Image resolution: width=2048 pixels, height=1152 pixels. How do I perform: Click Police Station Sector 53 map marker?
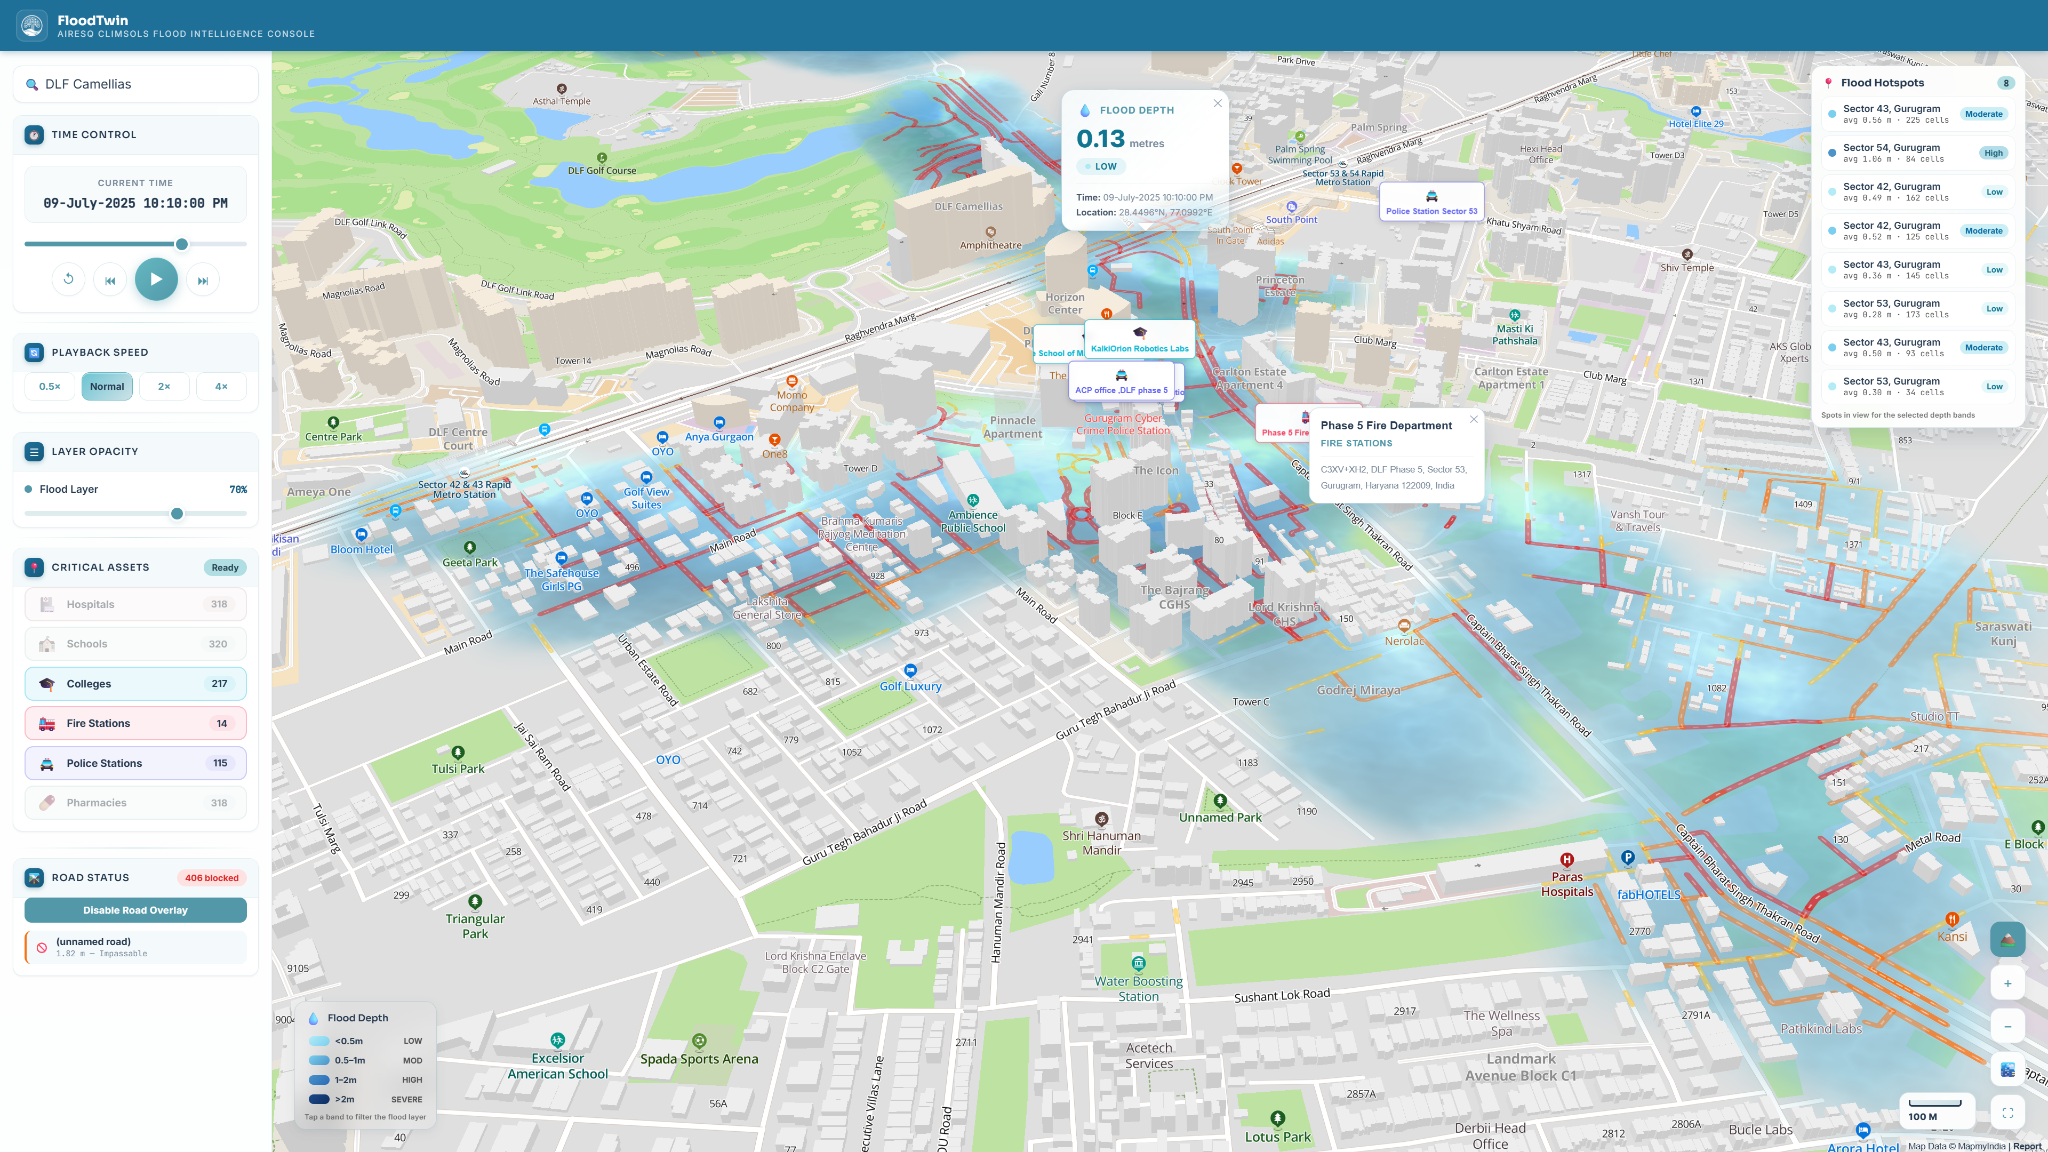click(x=1431, y=202)
